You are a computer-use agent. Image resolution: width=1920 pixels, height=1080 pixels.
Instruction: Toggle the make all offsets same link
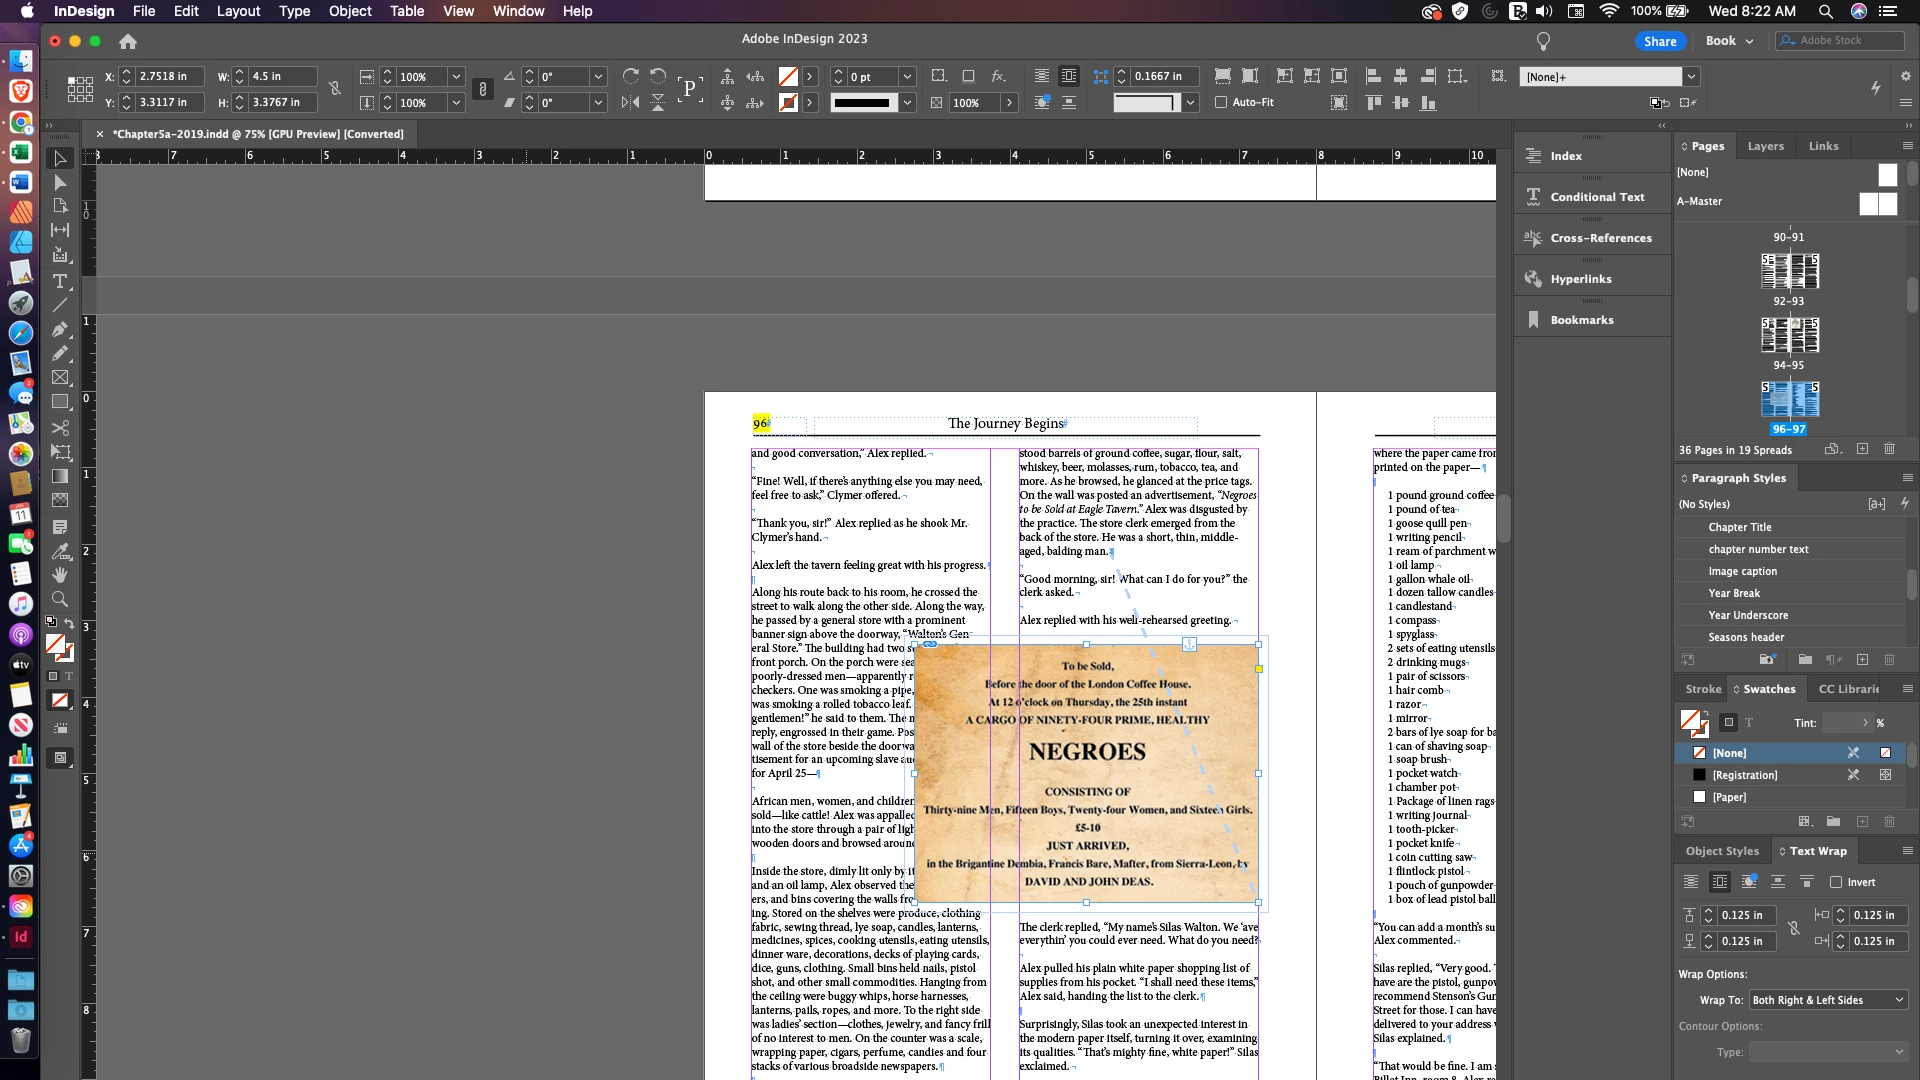coord(1794,928)
